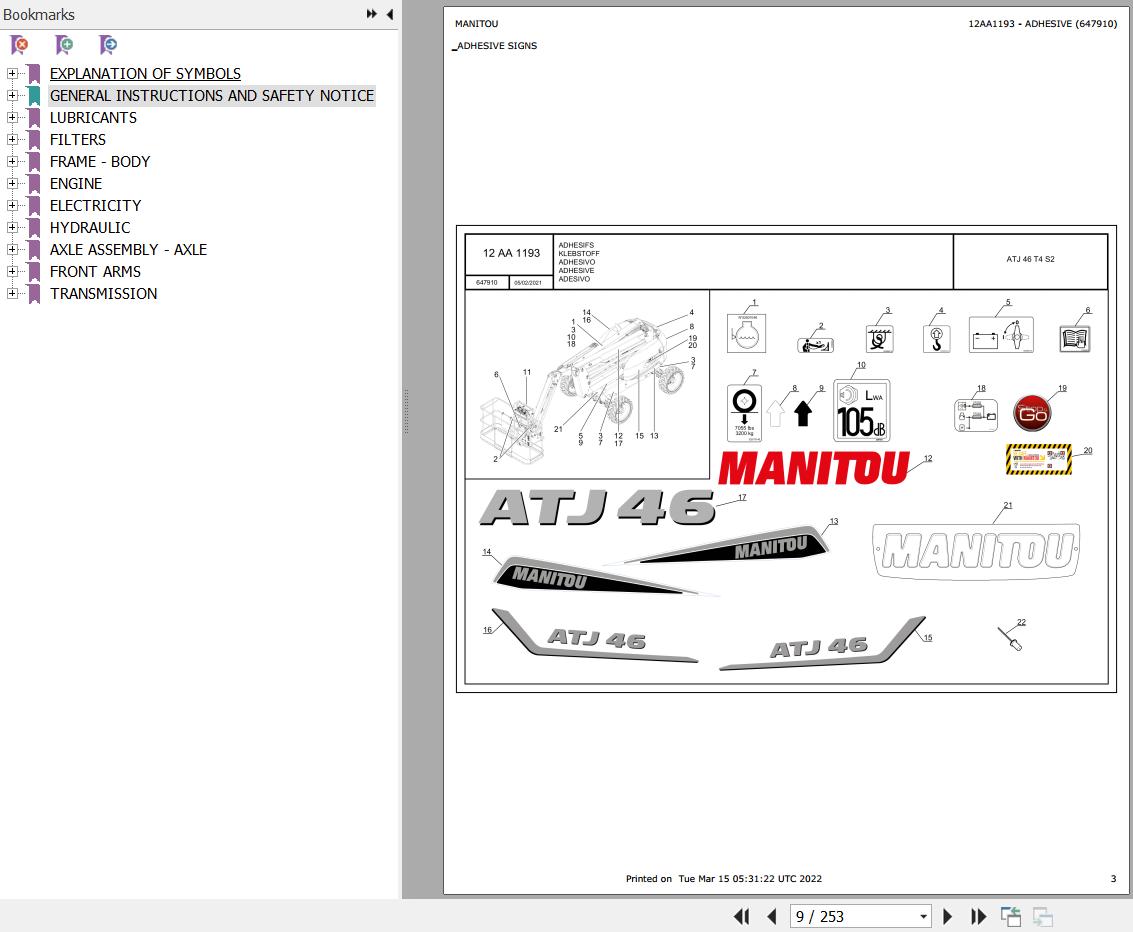Collapse the Bookmarks panel

pyautogui.click(x=390, y=14)
